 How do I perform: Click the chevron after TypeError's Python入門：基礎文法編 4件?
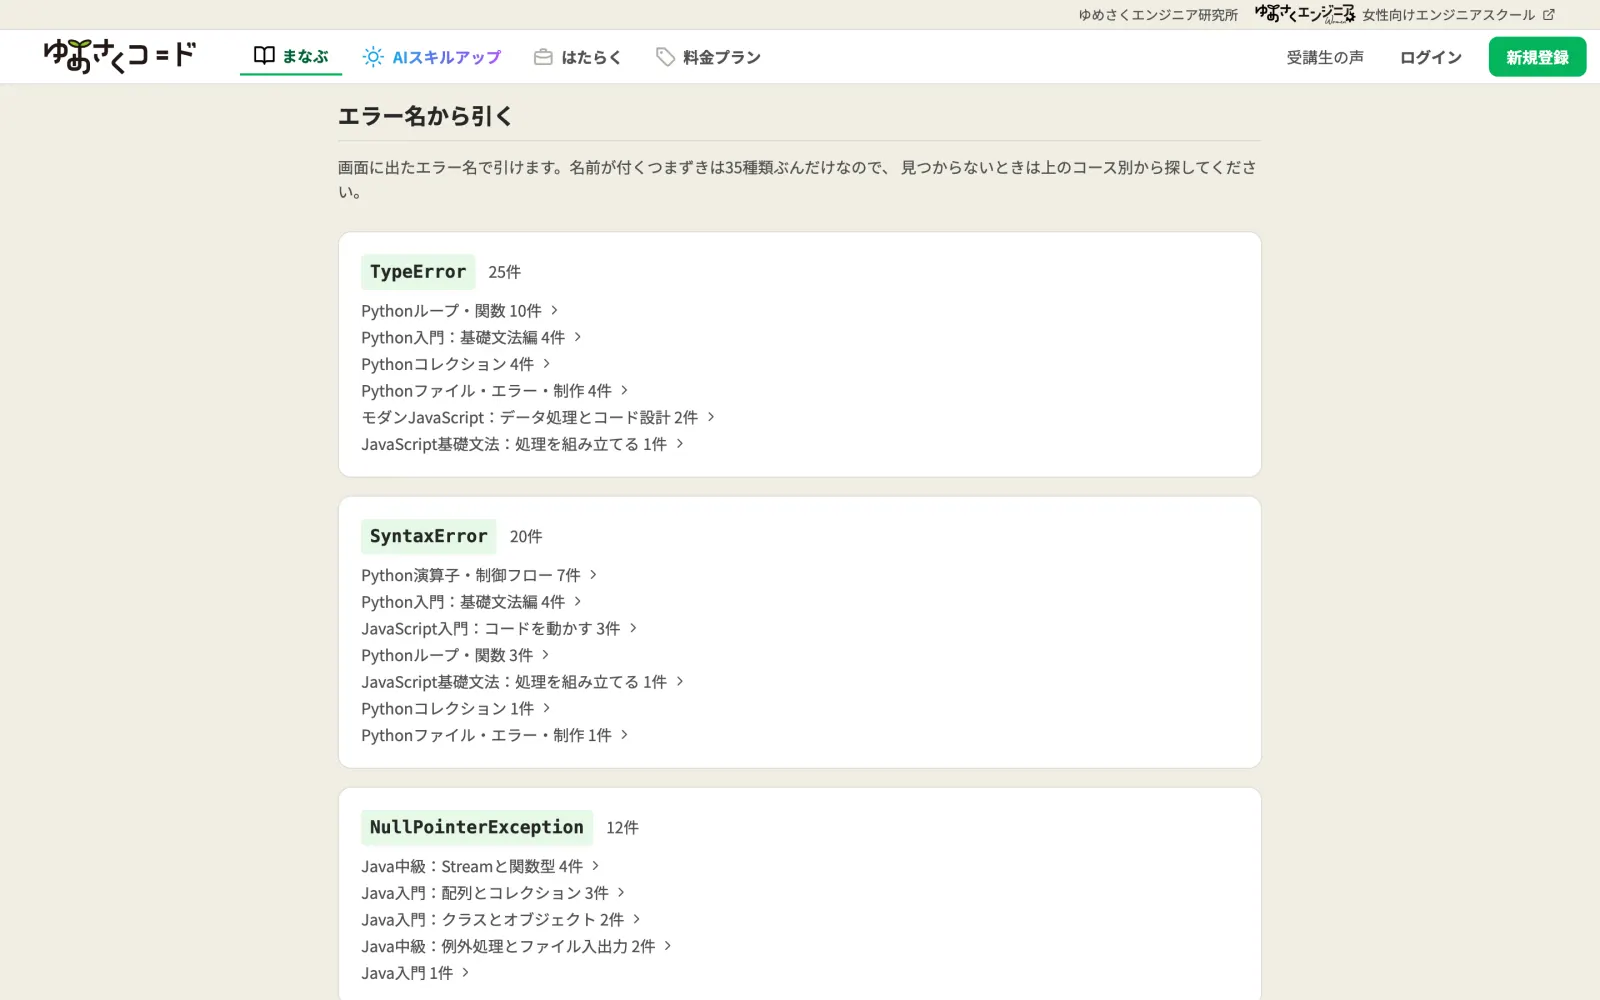pyautogui.click(x=577, y=338)
